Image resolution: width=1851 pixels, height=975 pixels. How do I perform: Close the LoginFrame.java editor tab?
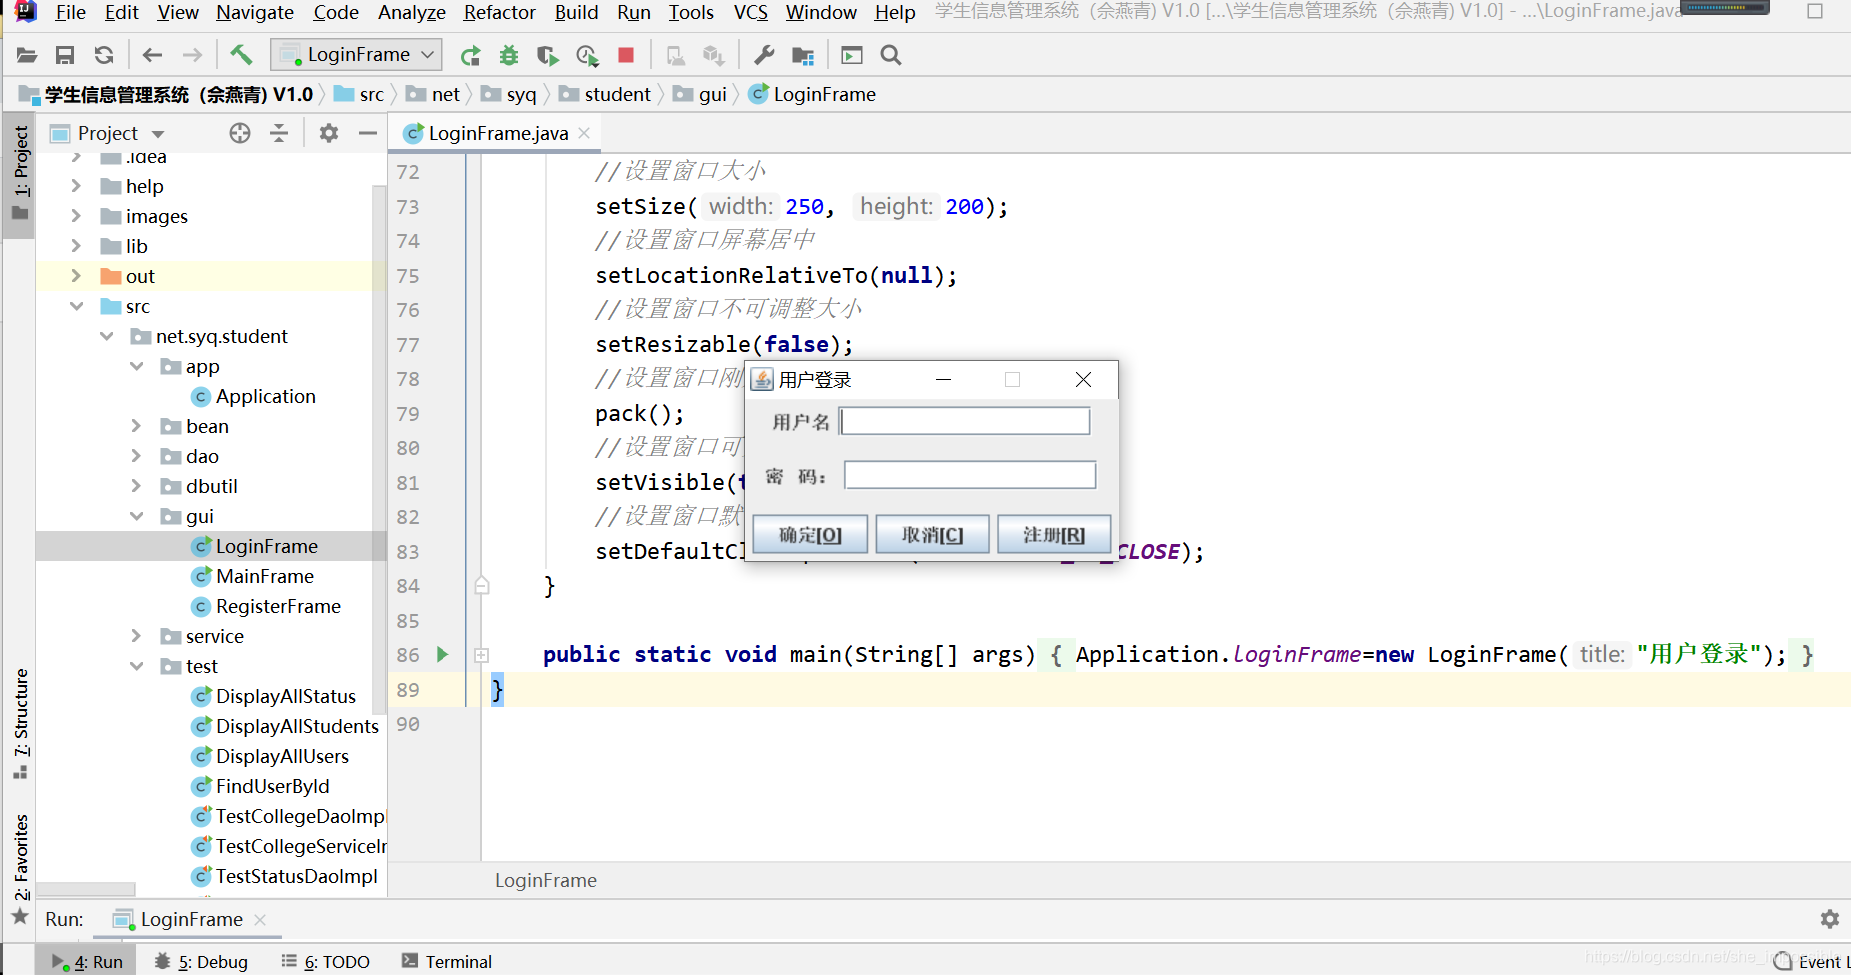pyautogui.click(x=584, y=133)
